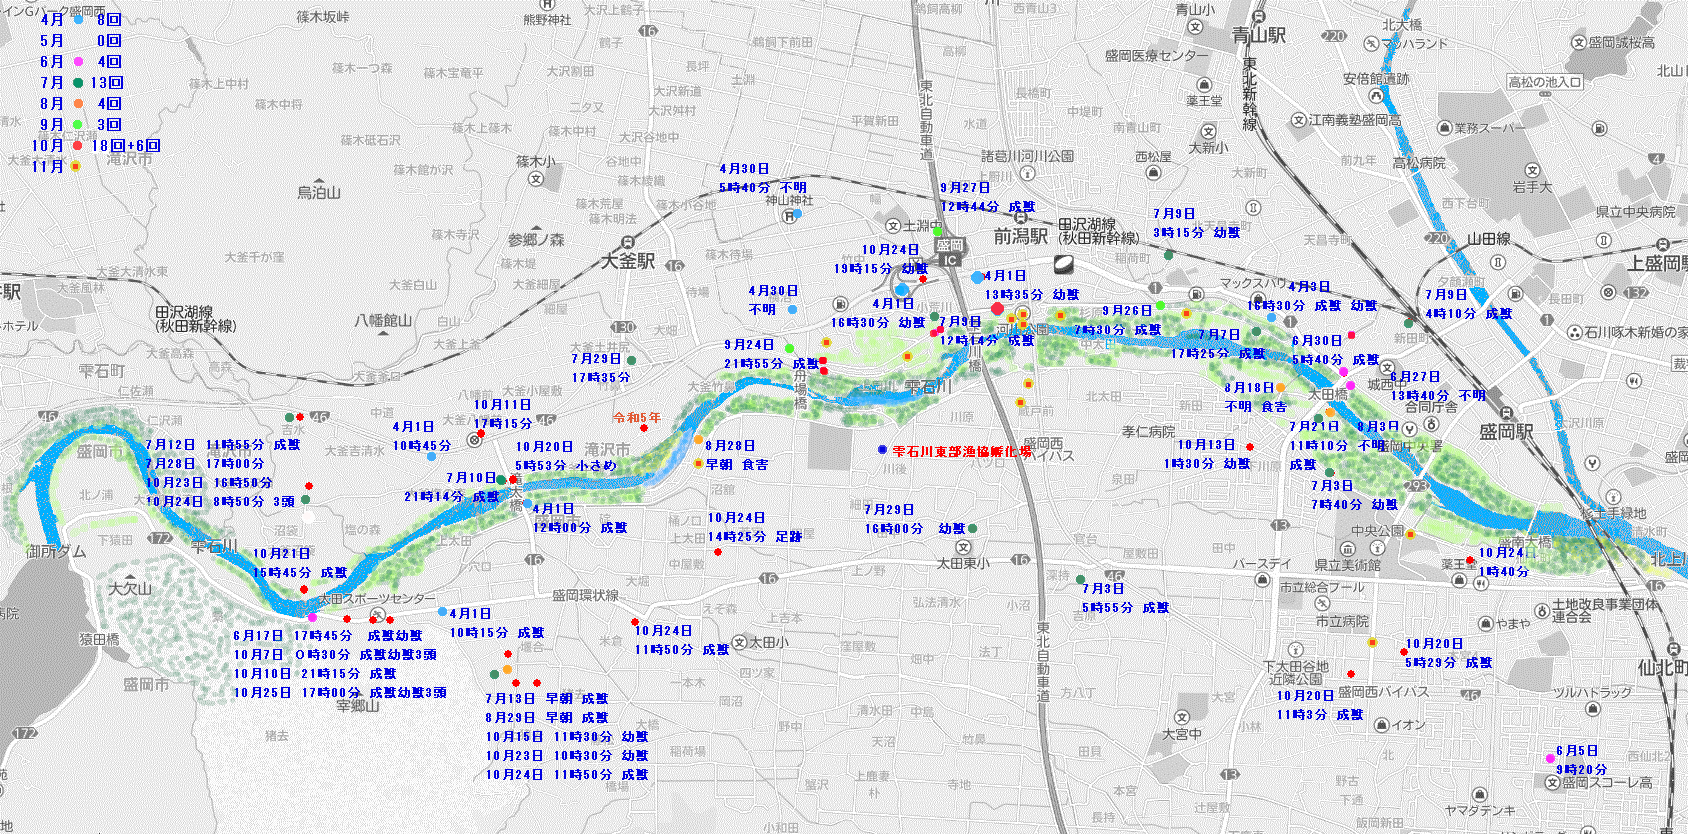
Task: Click the 盛岡誠桜高 school icon
Action: click(x=1578, y=42)
